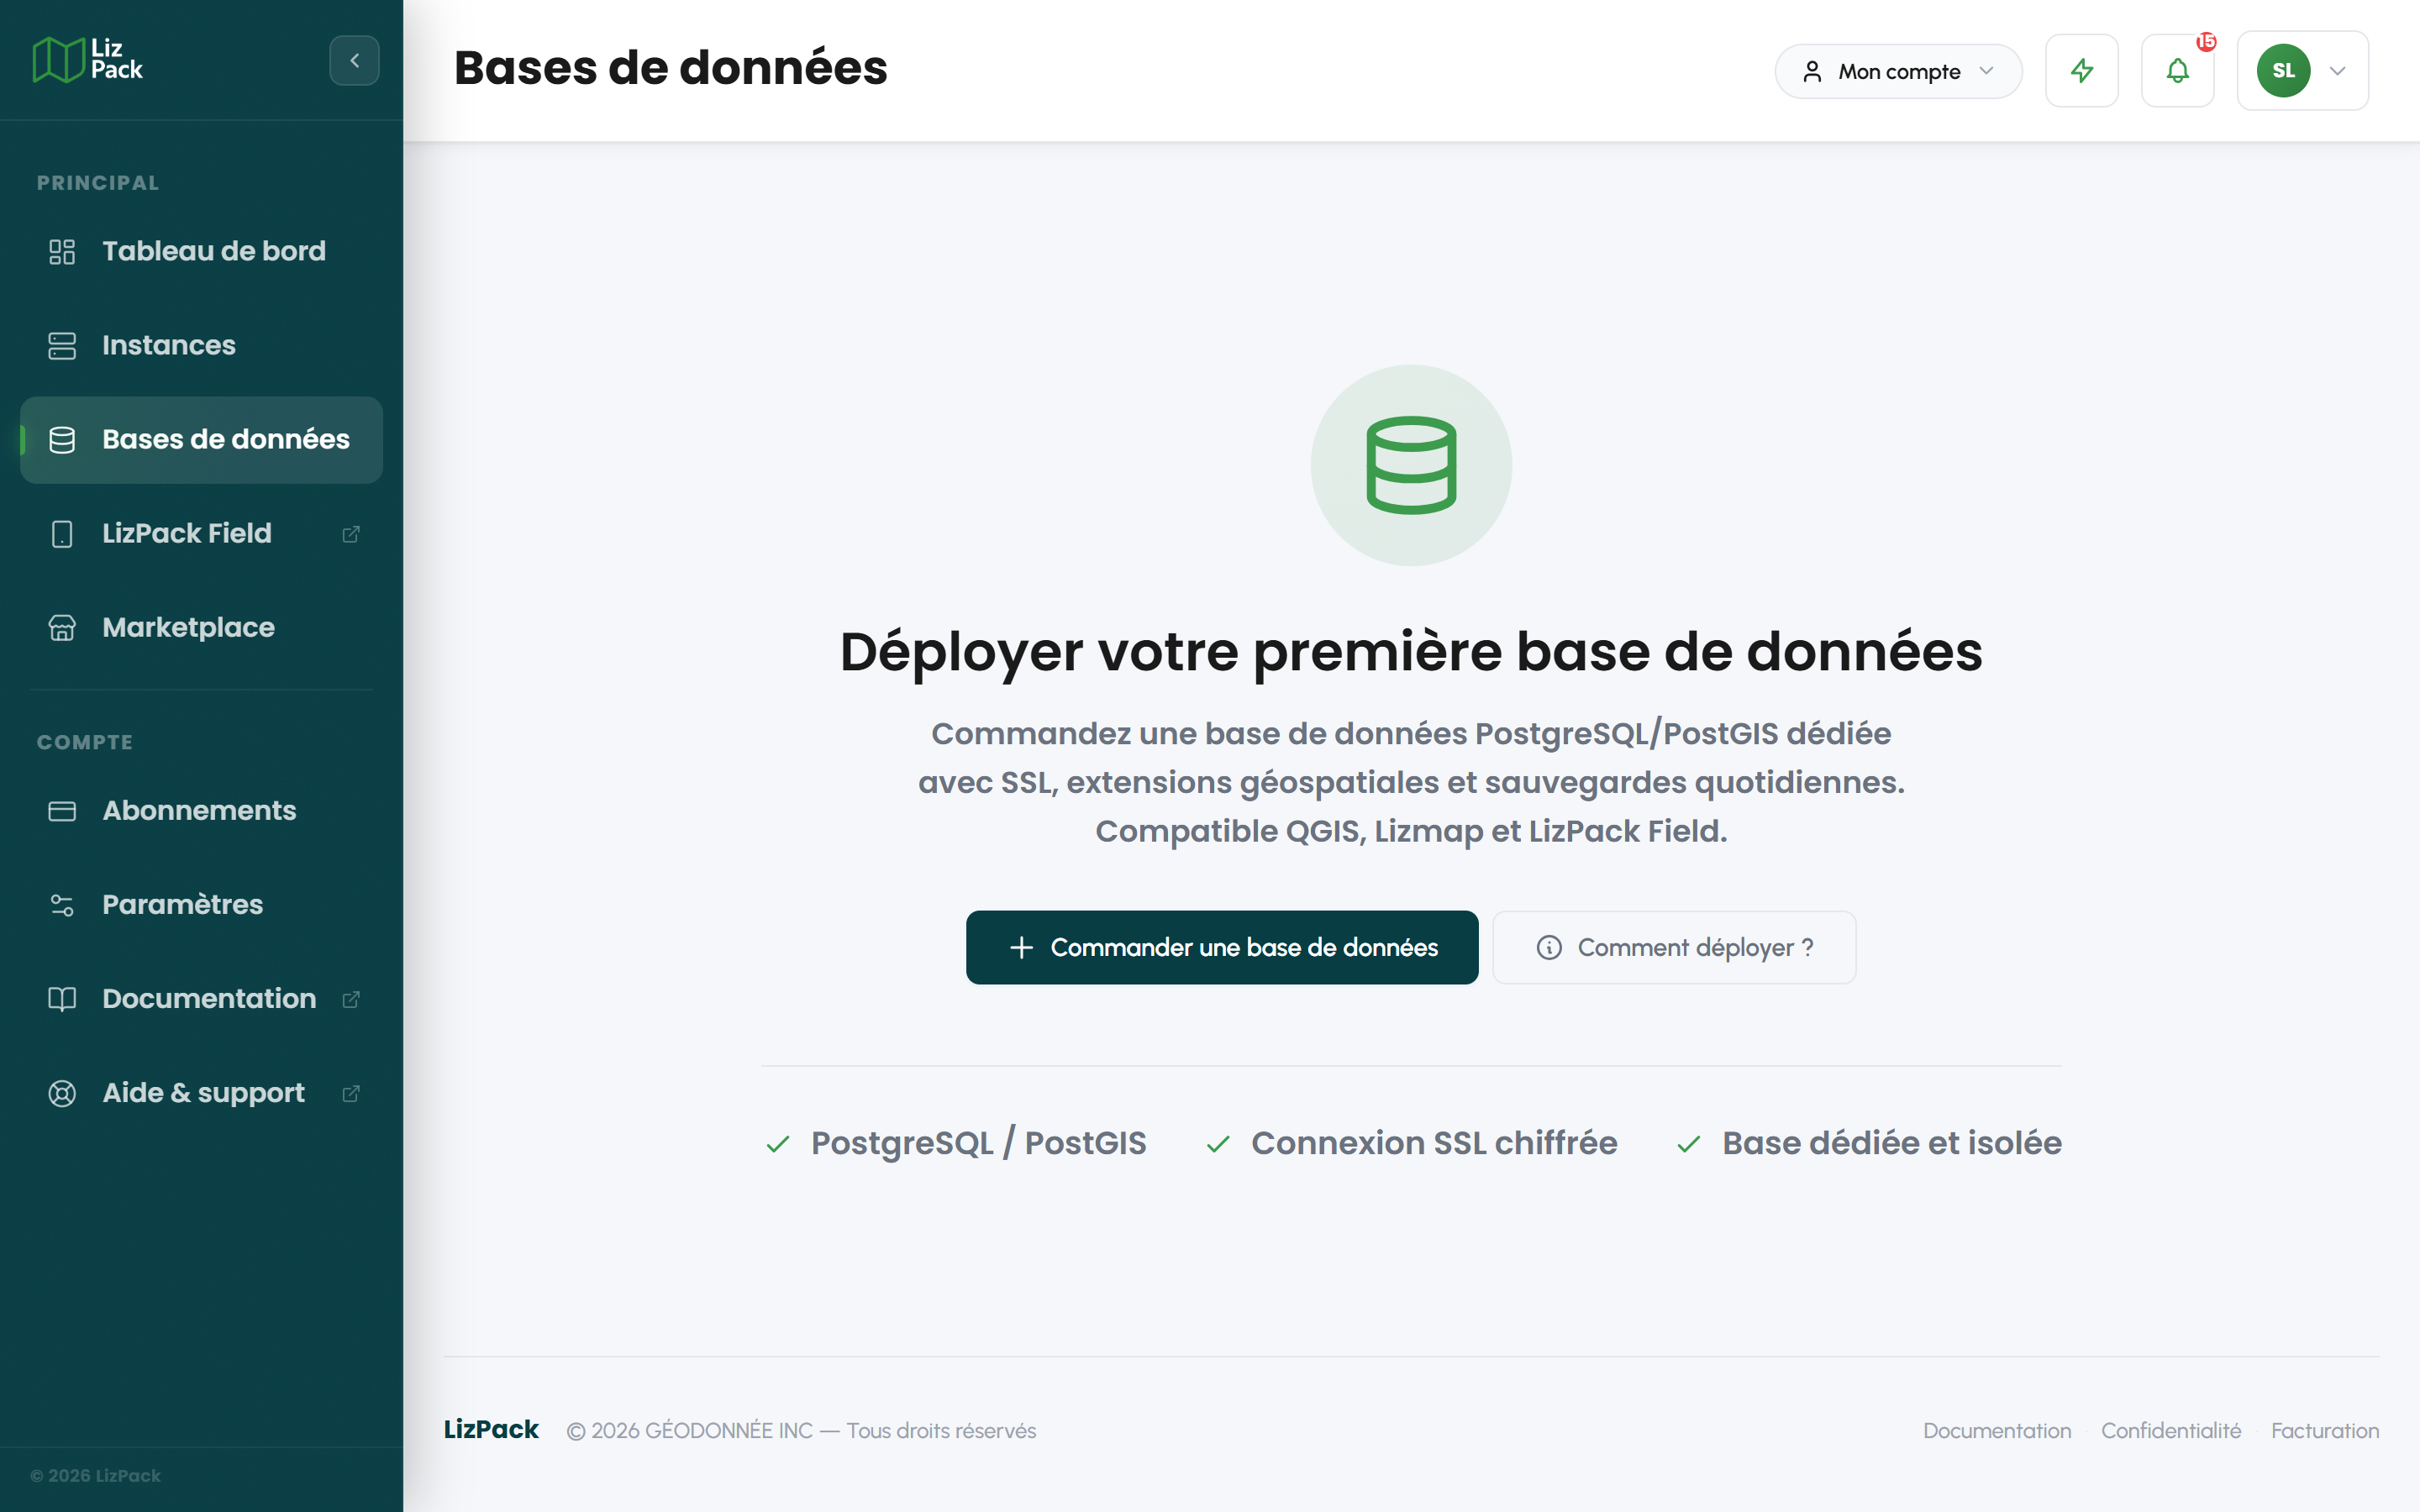Click the external link icon beside Aide & support
This screenshot has width=2420, height=1512.
point(351,1093)
